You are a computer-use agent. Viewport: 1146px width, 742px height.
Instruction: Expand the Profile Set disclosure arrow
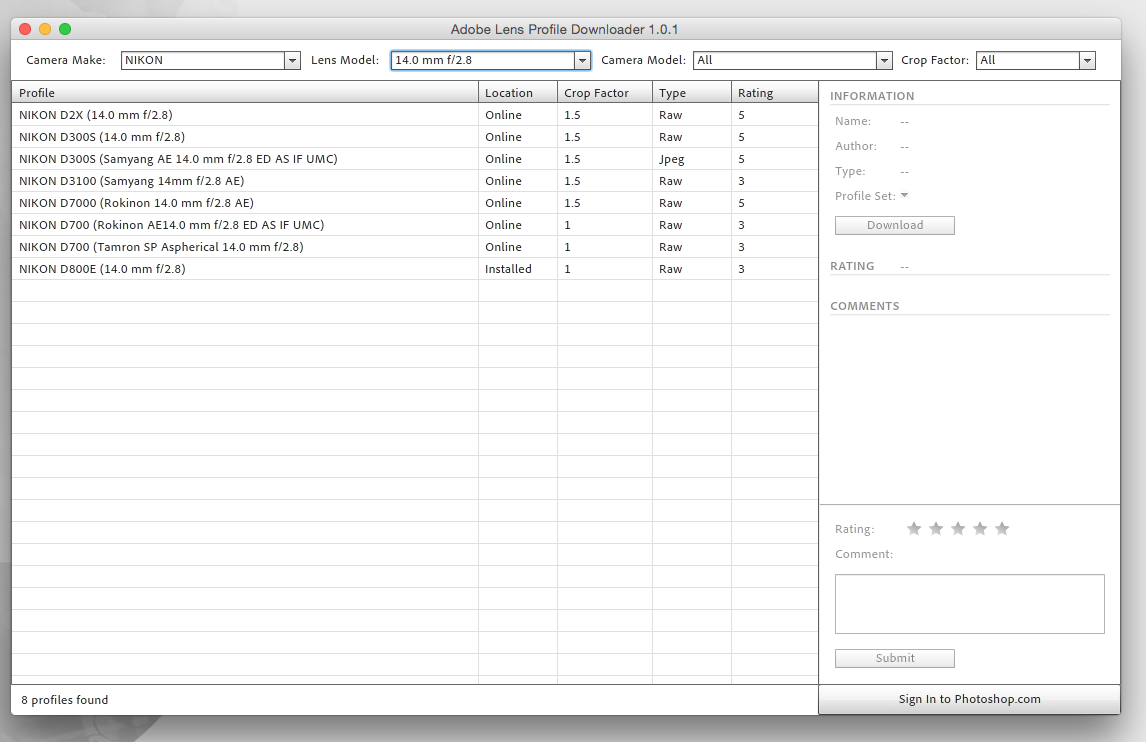point(904,195)
